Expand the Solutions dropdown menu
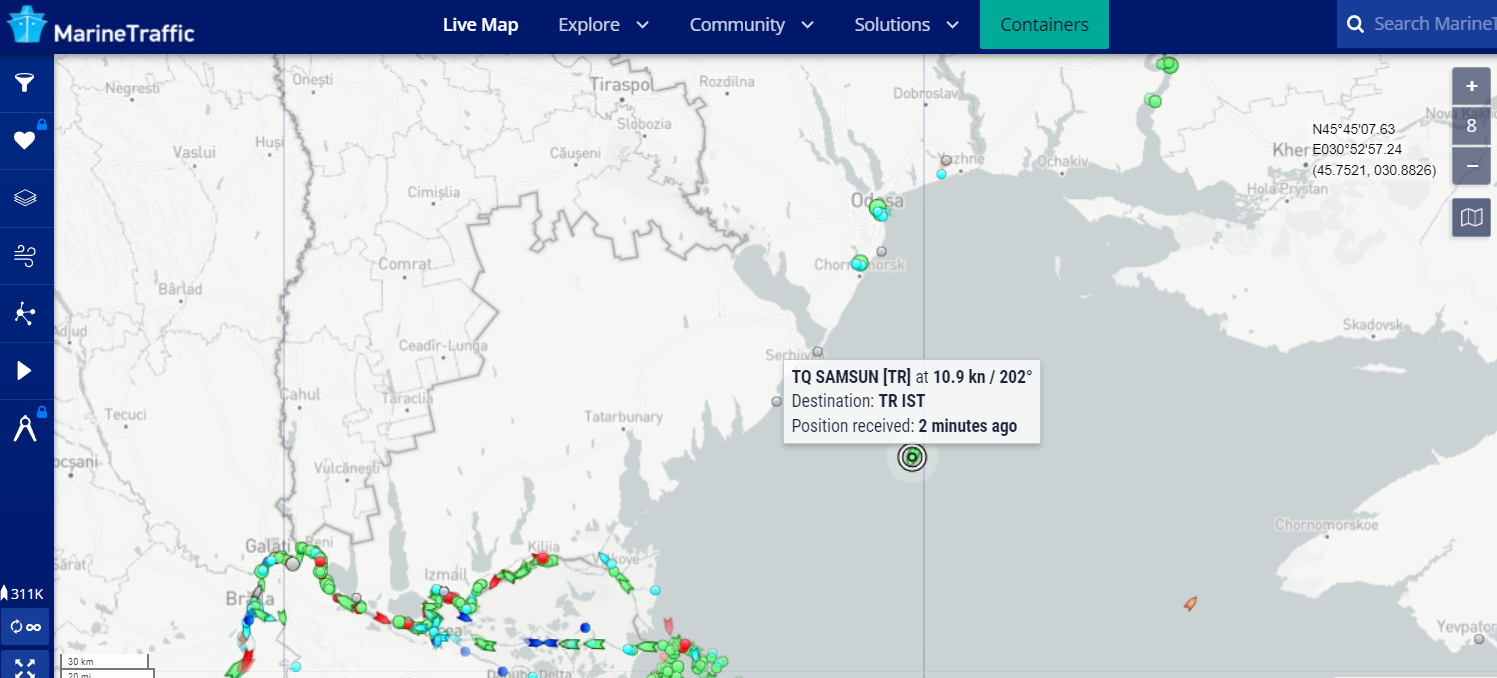Image resolution: width=1497 pixels, height=678 pixels. pos(906,25)
